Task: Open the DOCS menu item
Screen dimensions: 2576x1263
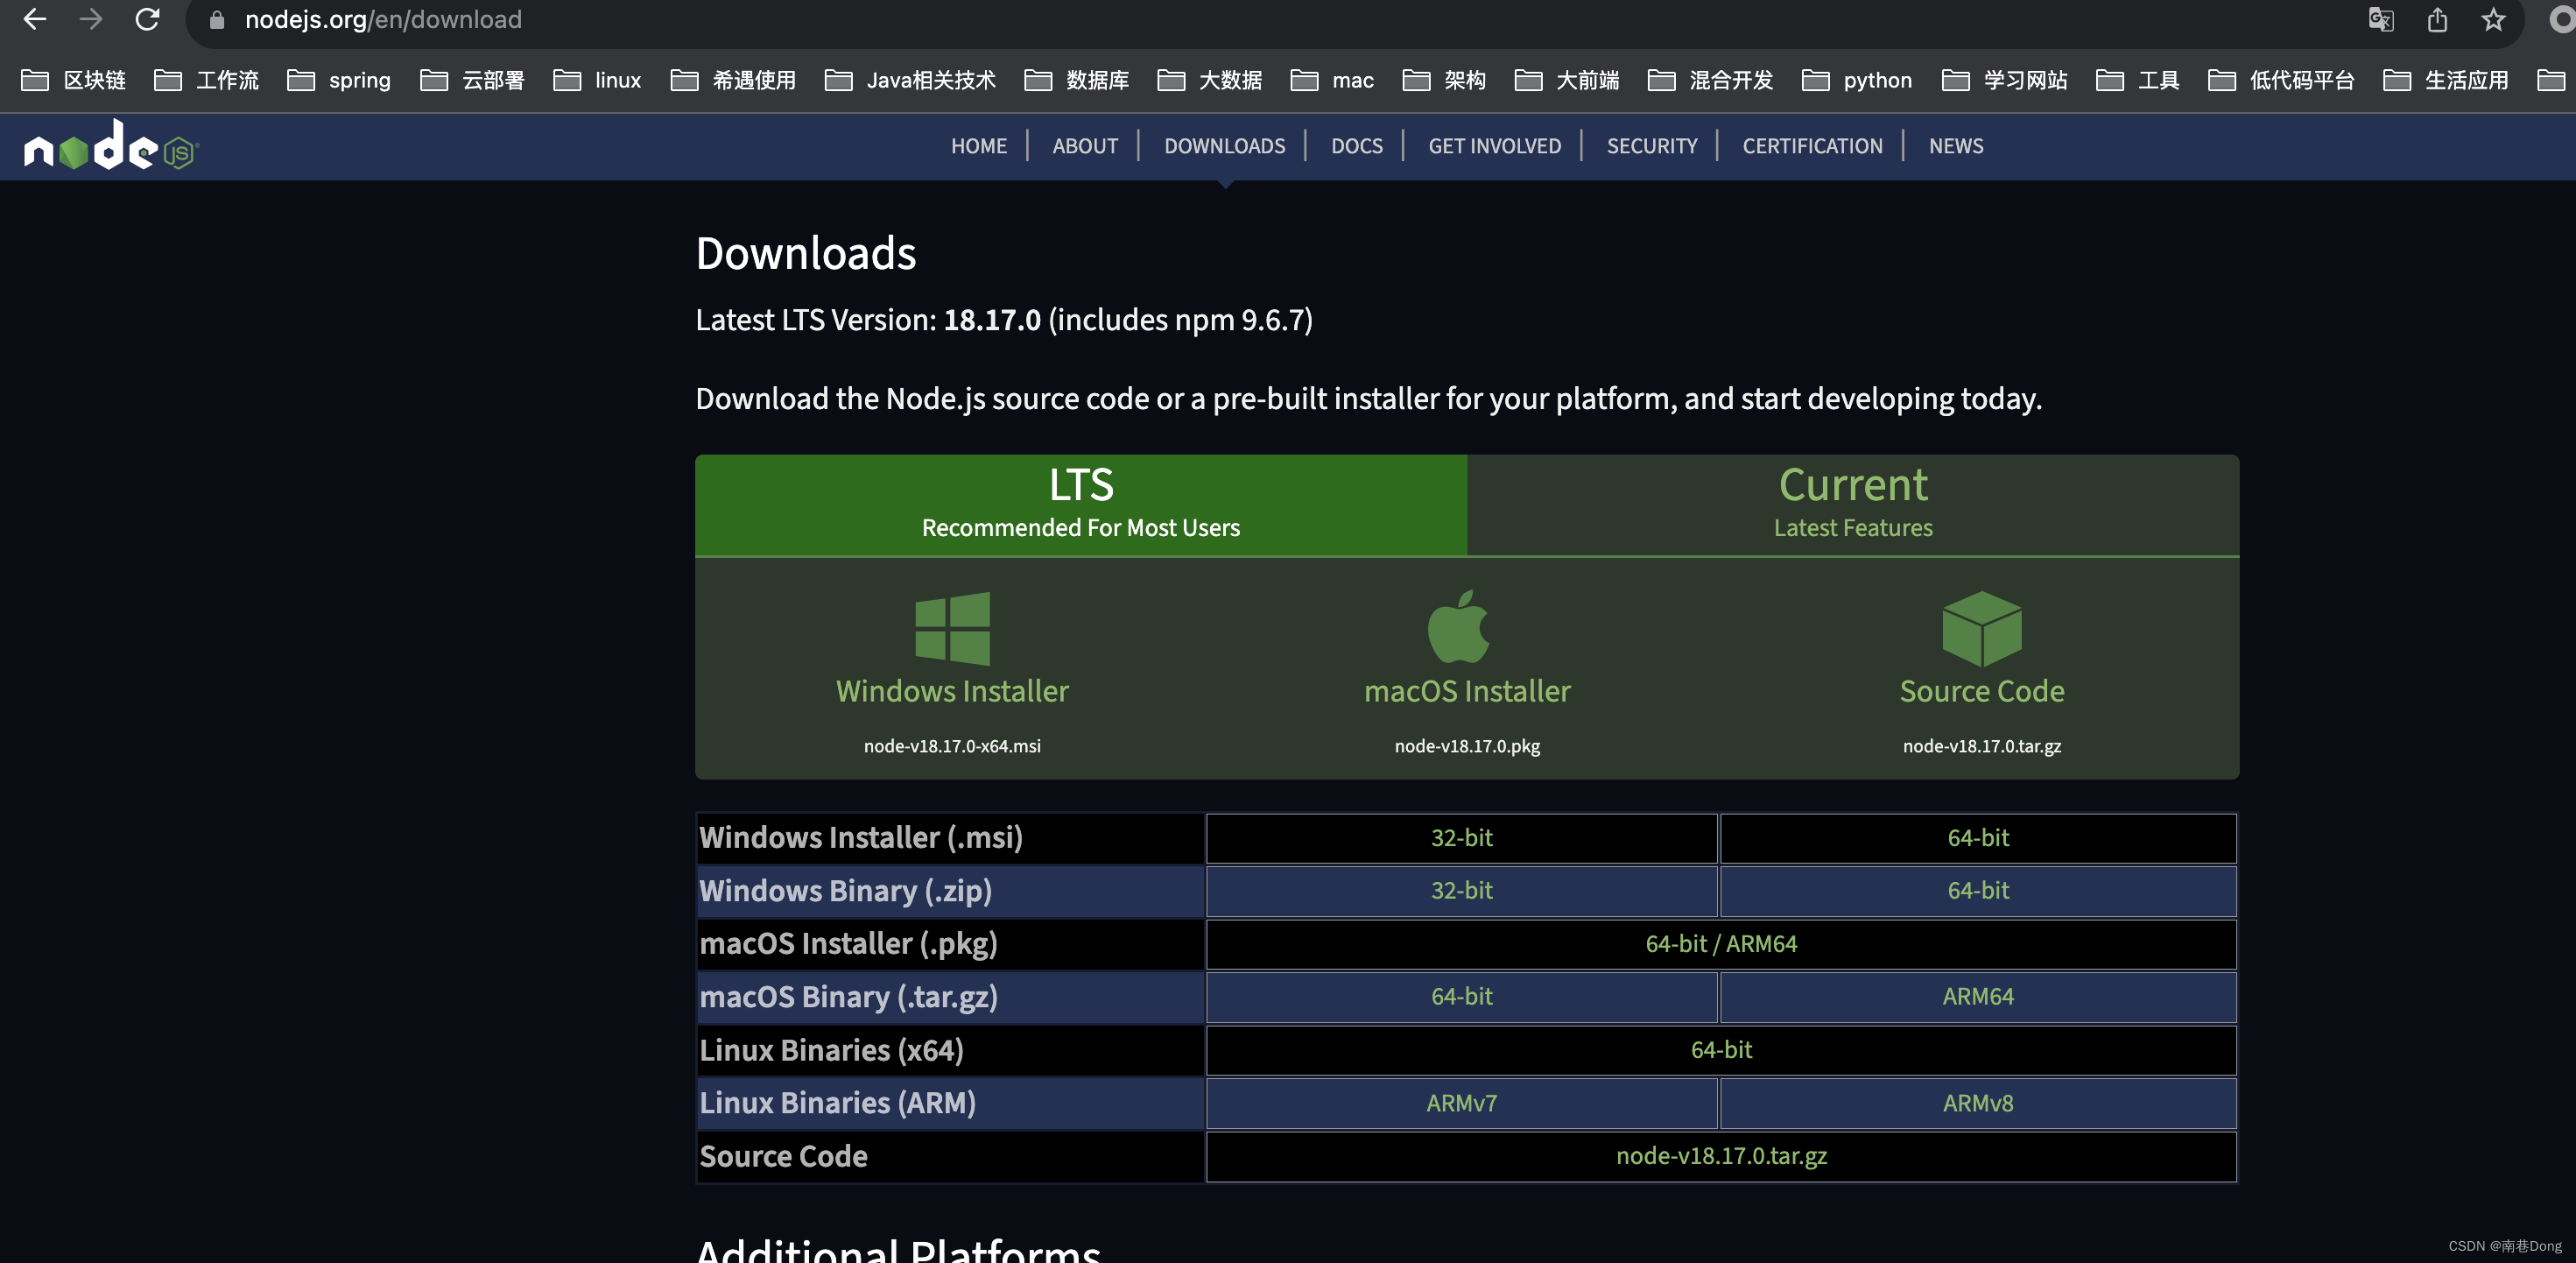Action: [1356, 146]
